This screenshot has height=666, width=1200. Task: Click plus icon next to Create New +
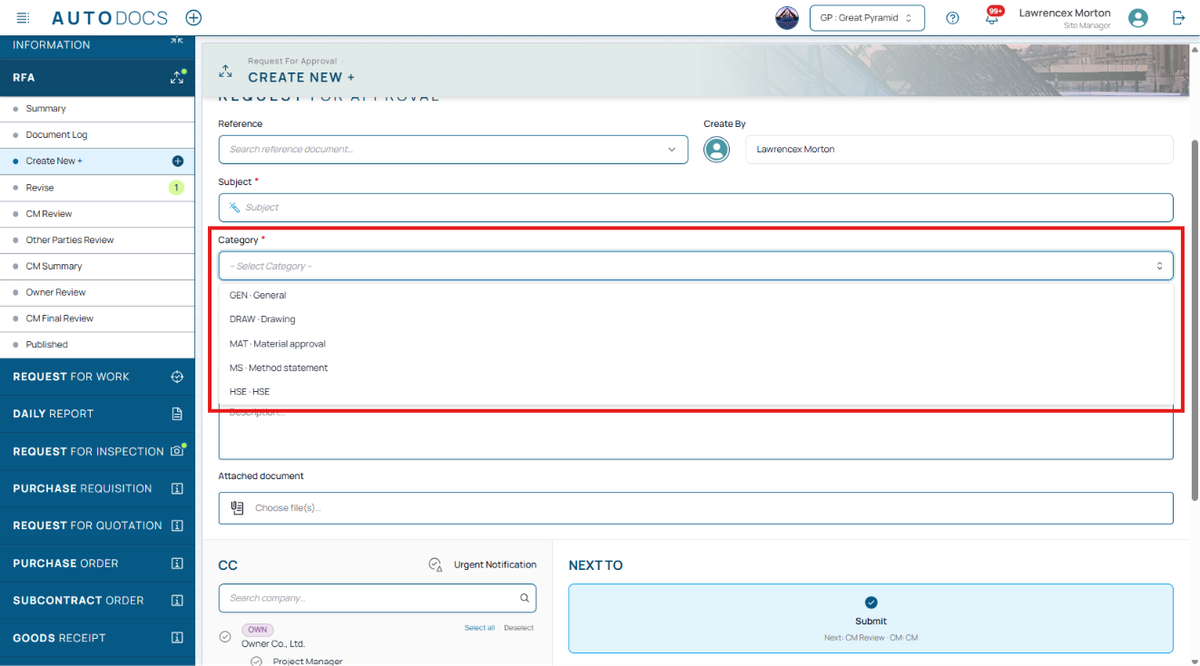(178, 161)
